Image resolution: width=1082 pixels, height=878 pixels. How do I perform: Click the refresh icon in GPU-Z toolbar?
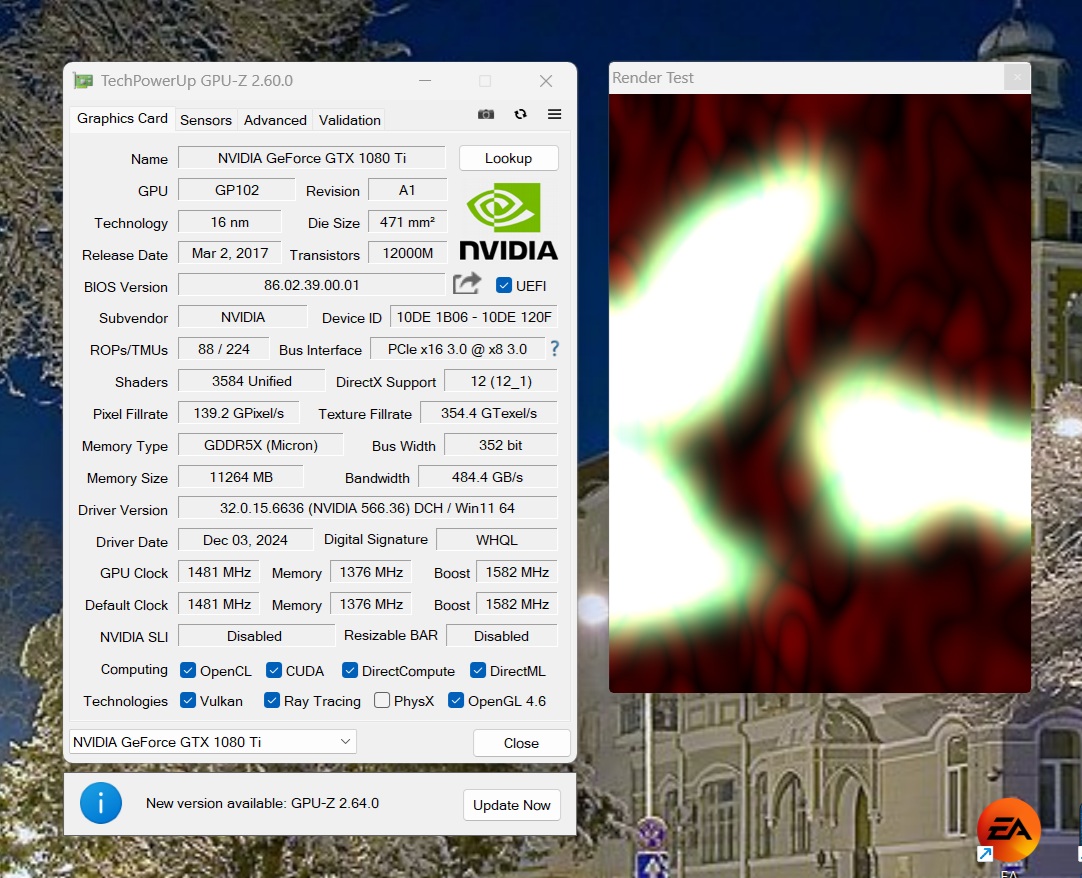pyautogui.click(x=520, y=115)
